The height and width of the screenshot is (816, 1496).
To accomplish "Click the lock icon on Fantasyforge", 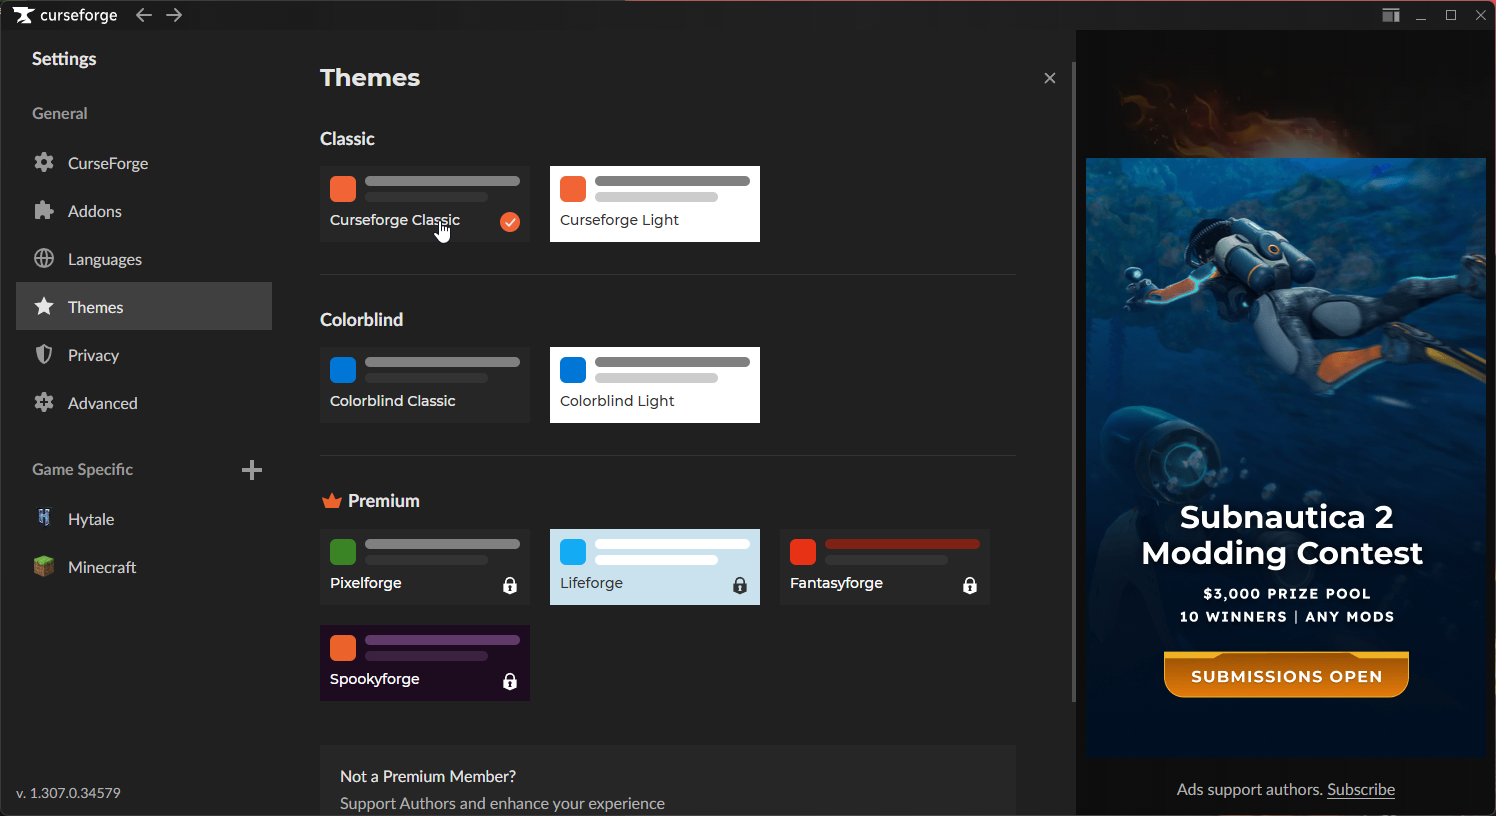I will pos(970,585).
